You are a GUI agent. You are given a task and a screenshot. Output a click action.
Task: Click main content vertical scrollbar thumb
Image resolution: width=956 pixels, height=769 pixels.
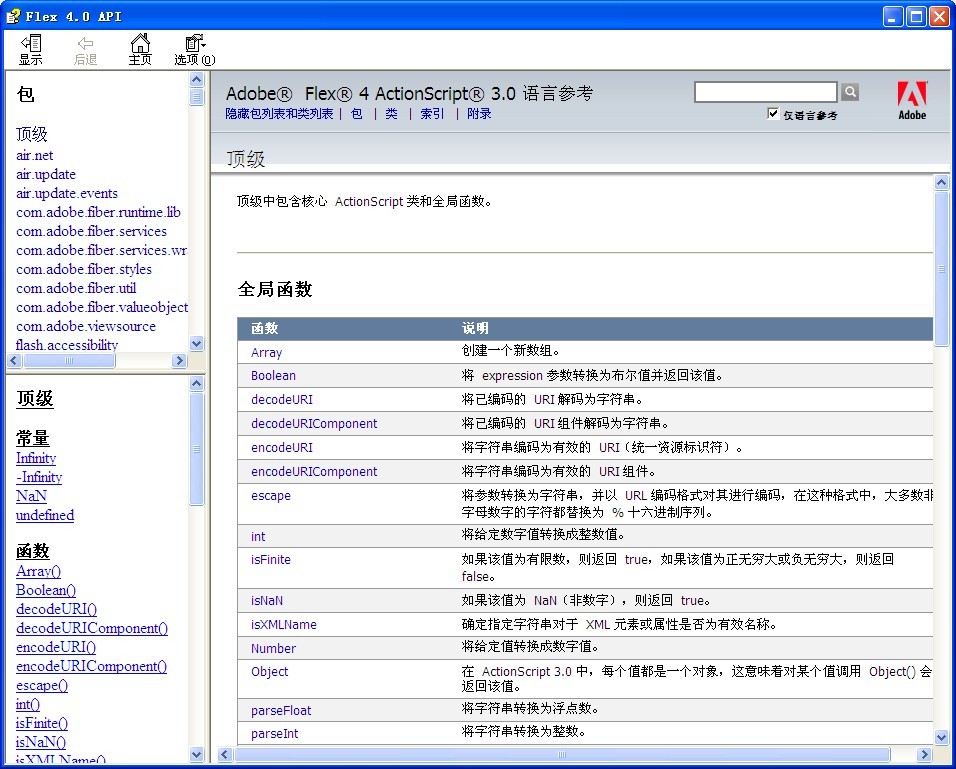[941, 269]
